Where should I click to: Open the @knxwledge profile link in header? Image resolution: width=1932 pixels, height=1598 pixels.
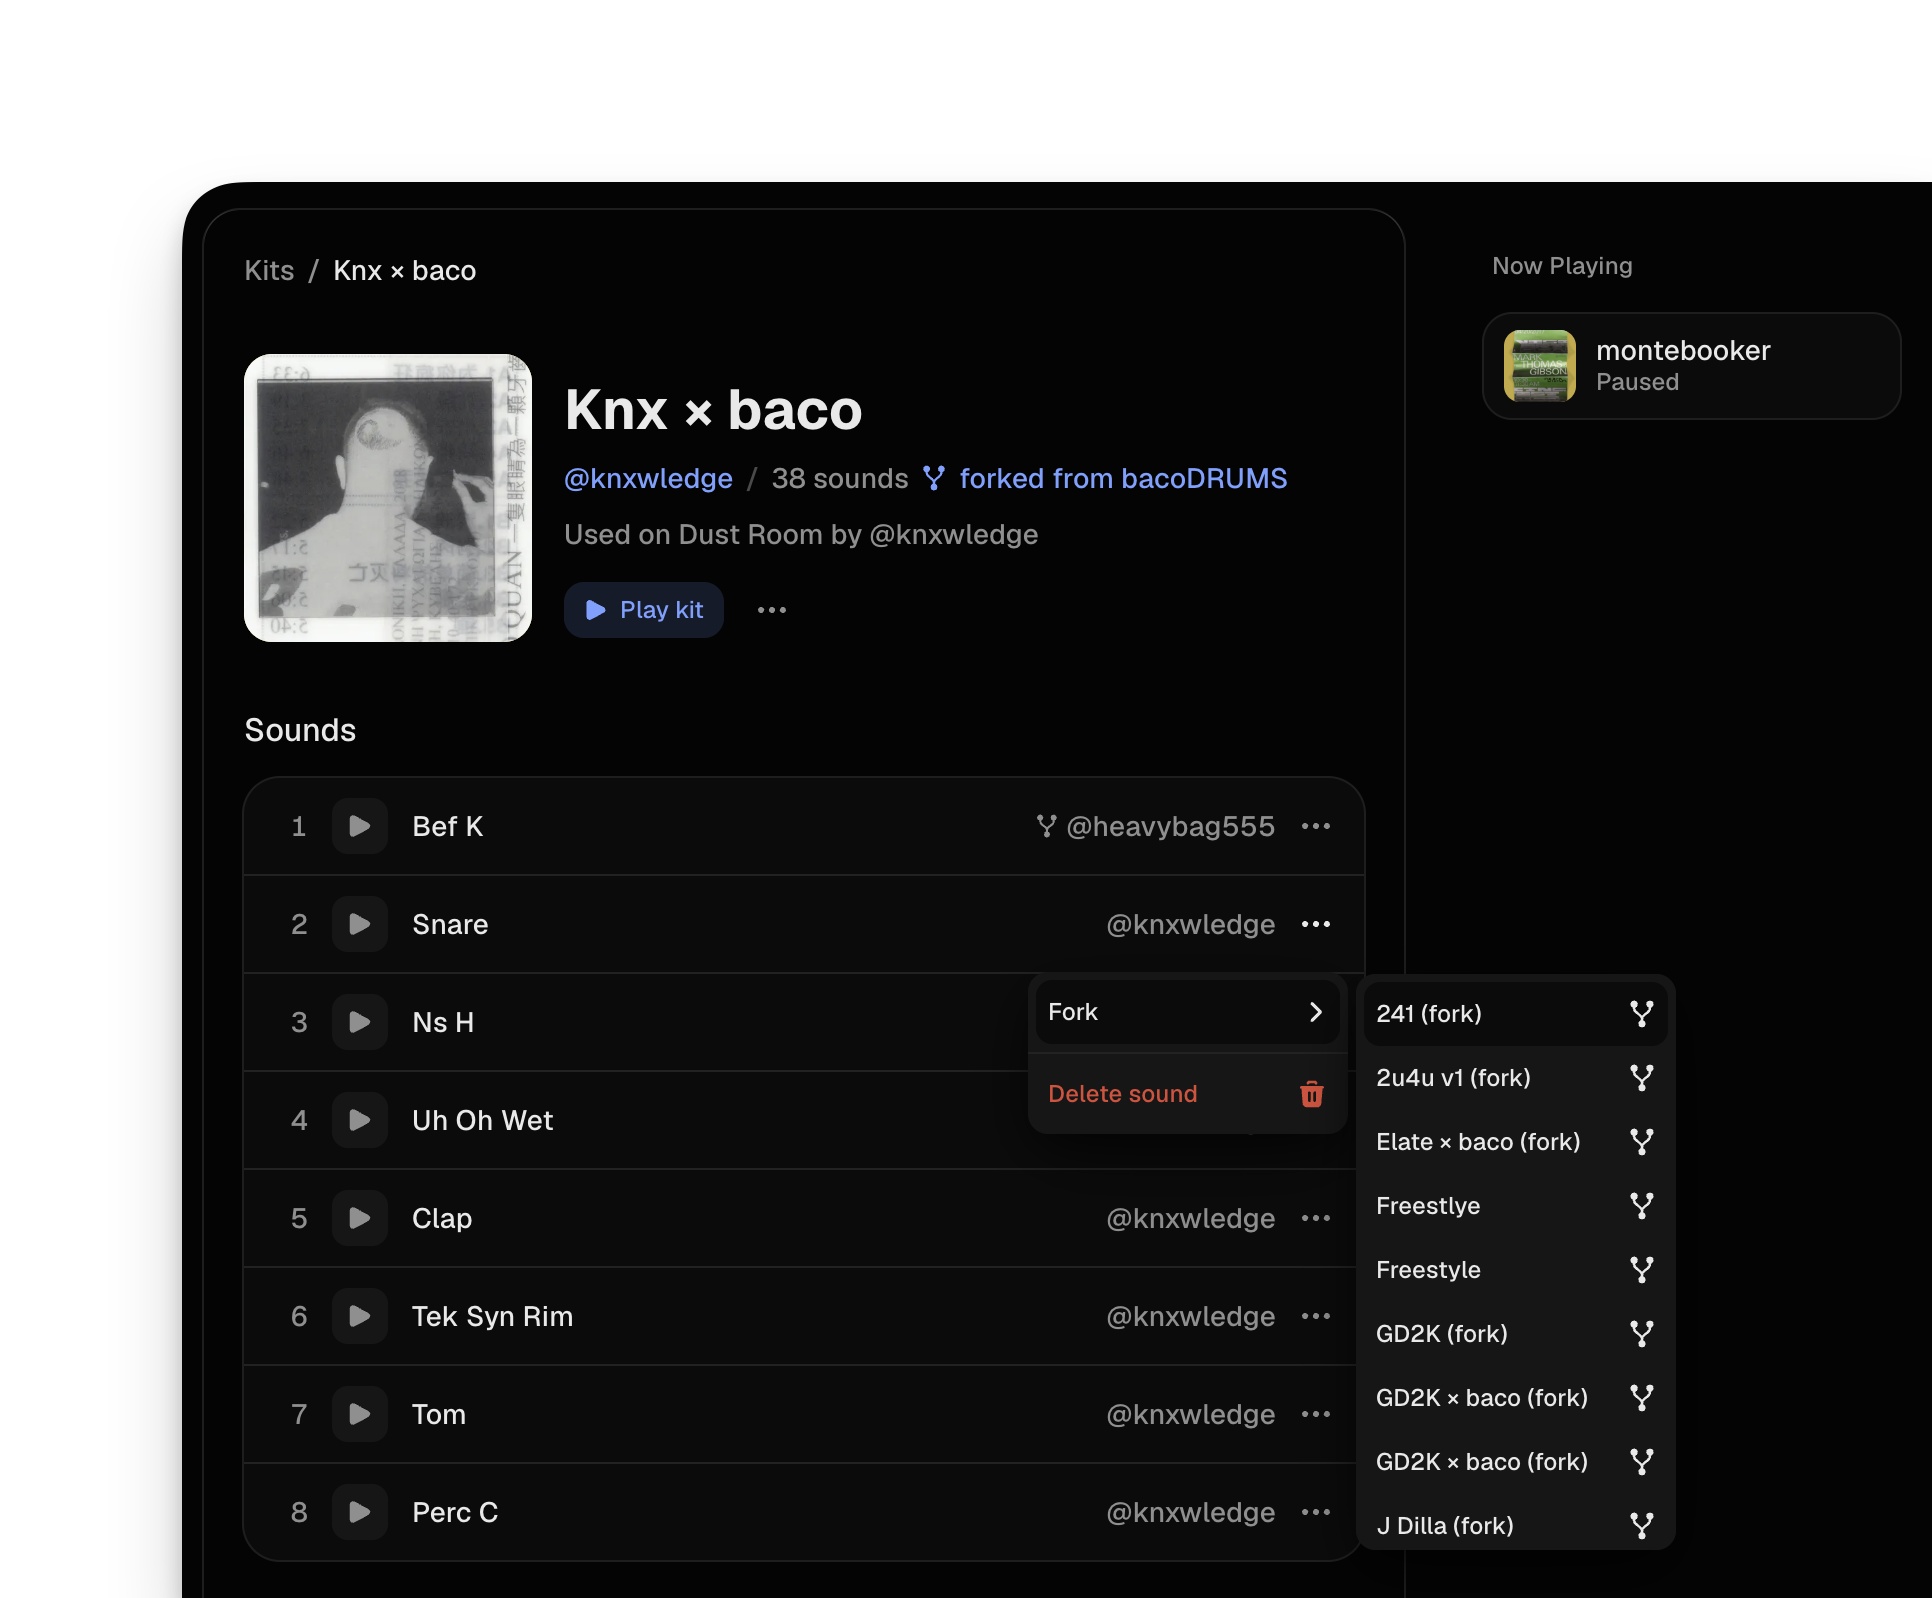(648, 479)
